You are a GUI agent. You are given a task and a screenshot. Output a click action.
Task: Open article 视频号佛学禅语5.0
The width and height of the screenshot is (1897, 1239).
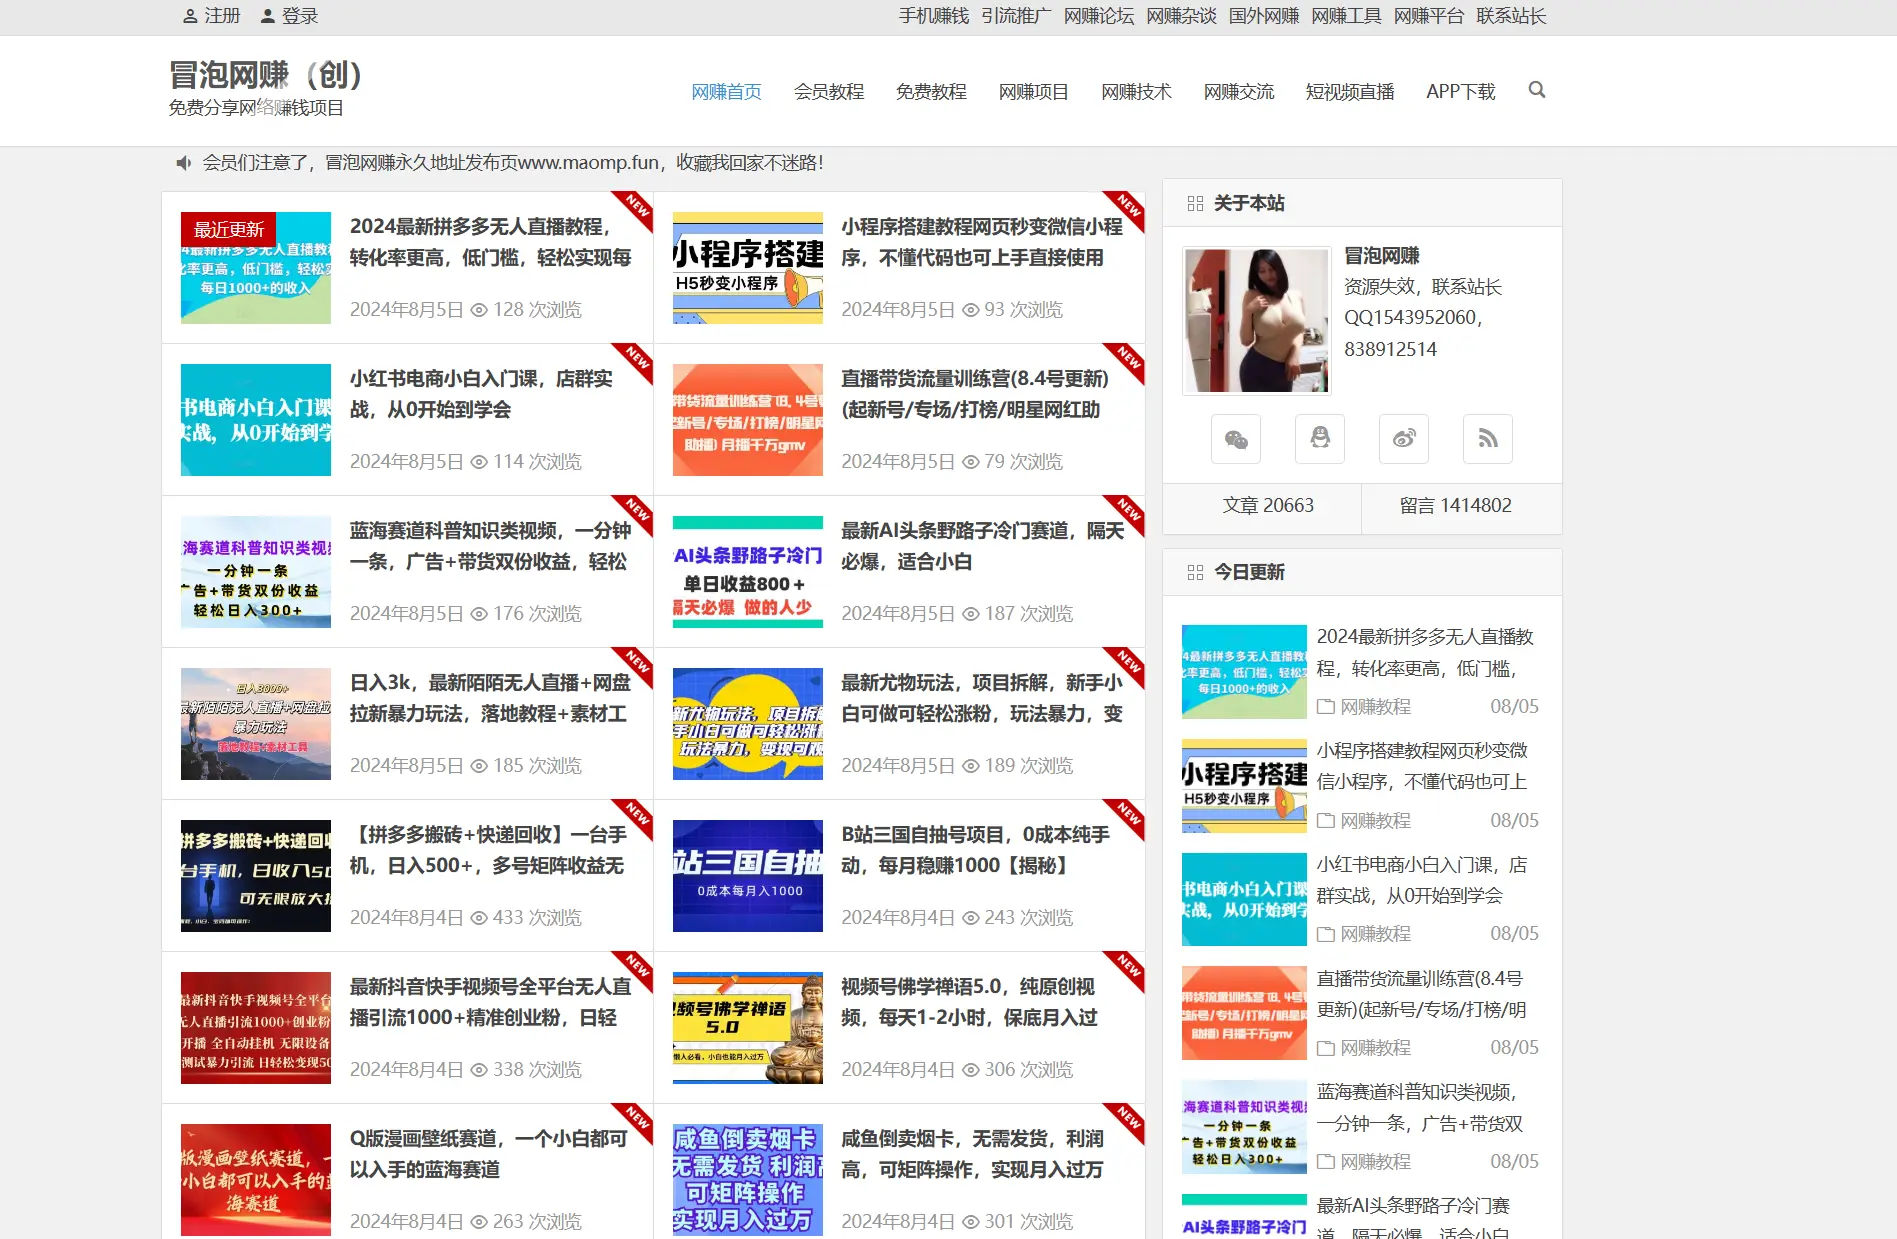[969, 1002]
